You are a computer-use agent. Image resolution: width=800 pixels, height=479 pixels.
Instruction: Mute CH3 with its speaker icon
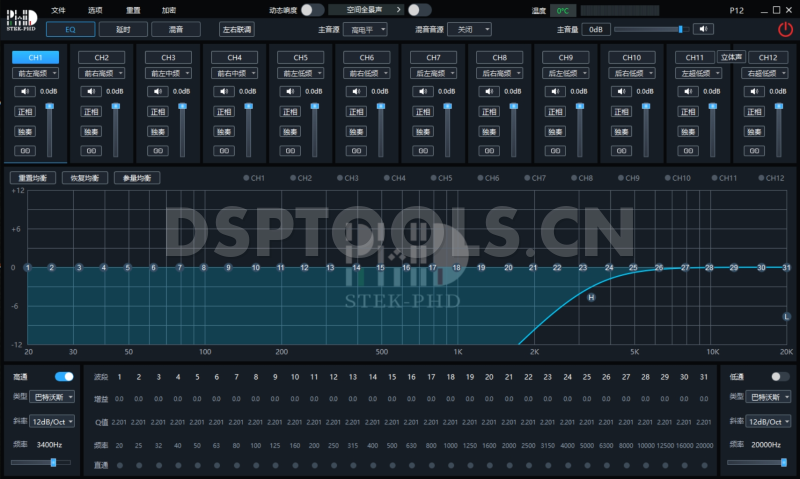[158, 91]
